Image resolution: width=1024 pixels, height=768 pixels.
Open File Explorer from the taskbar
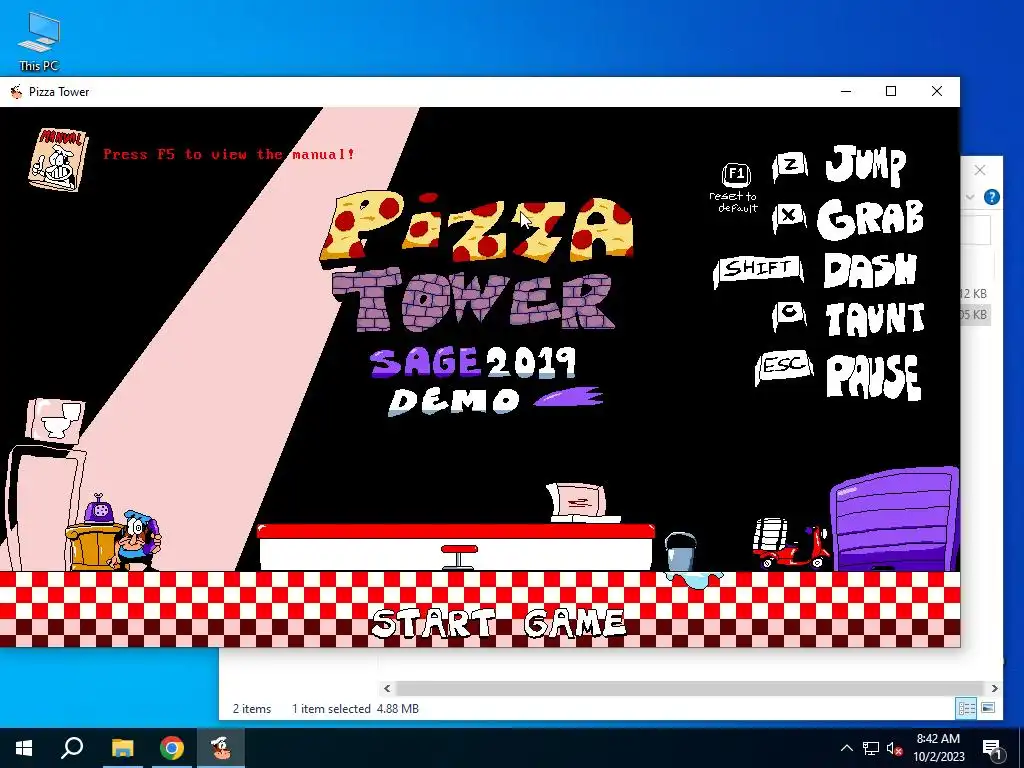tap(122, 748)
